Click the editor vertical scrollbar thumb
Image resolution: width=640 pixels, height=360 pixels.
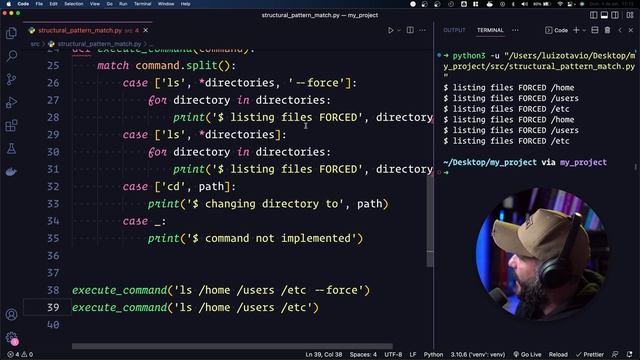[x=430, y=221]
